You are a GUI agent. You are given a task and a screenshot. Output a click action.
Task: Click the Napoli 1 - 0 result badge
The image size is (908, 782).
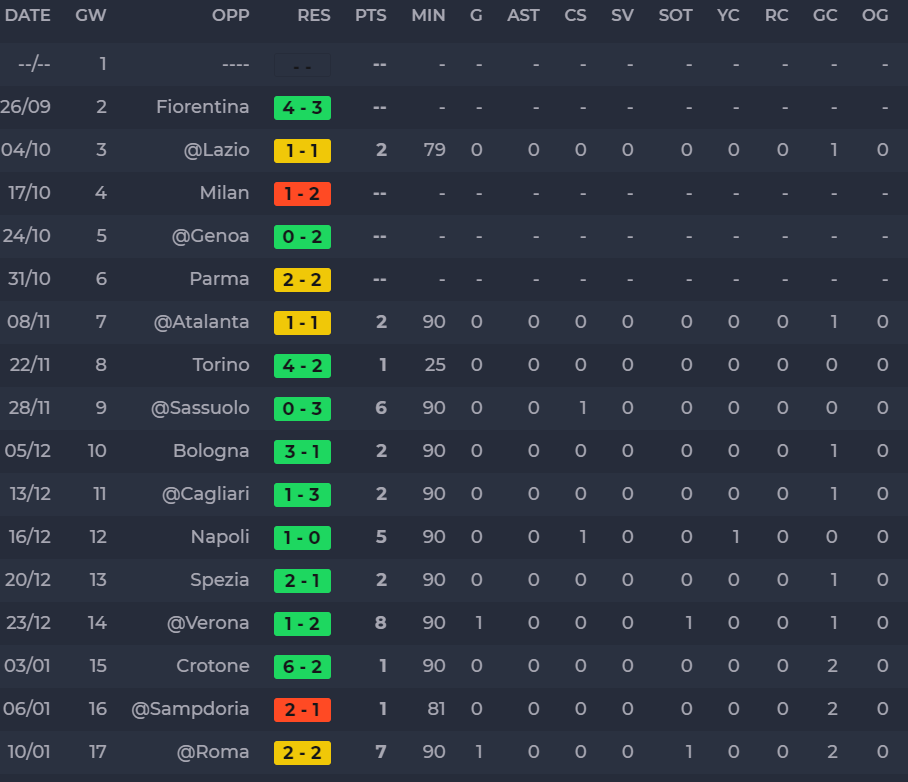302,538
